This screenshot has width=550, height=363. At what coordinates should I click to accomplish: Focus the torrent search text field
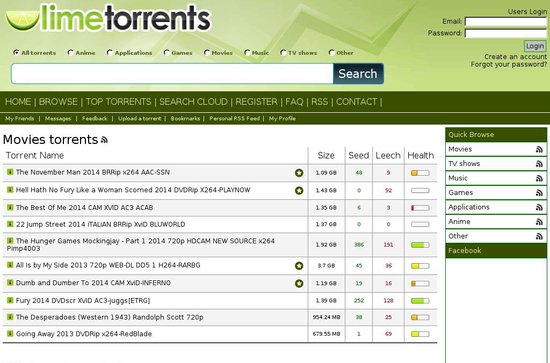tap(172, 74)
